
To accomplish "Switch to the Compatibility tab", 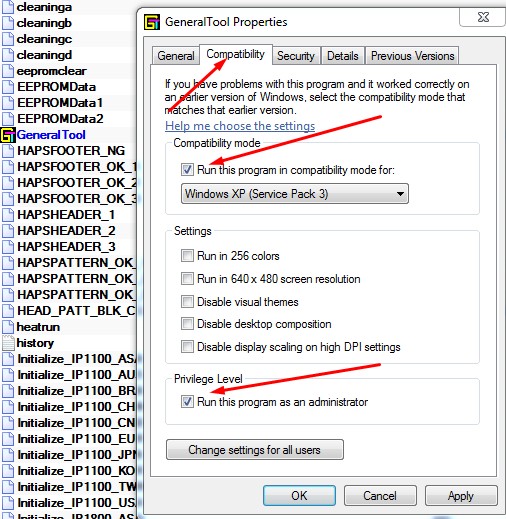I will pos(236,54).
